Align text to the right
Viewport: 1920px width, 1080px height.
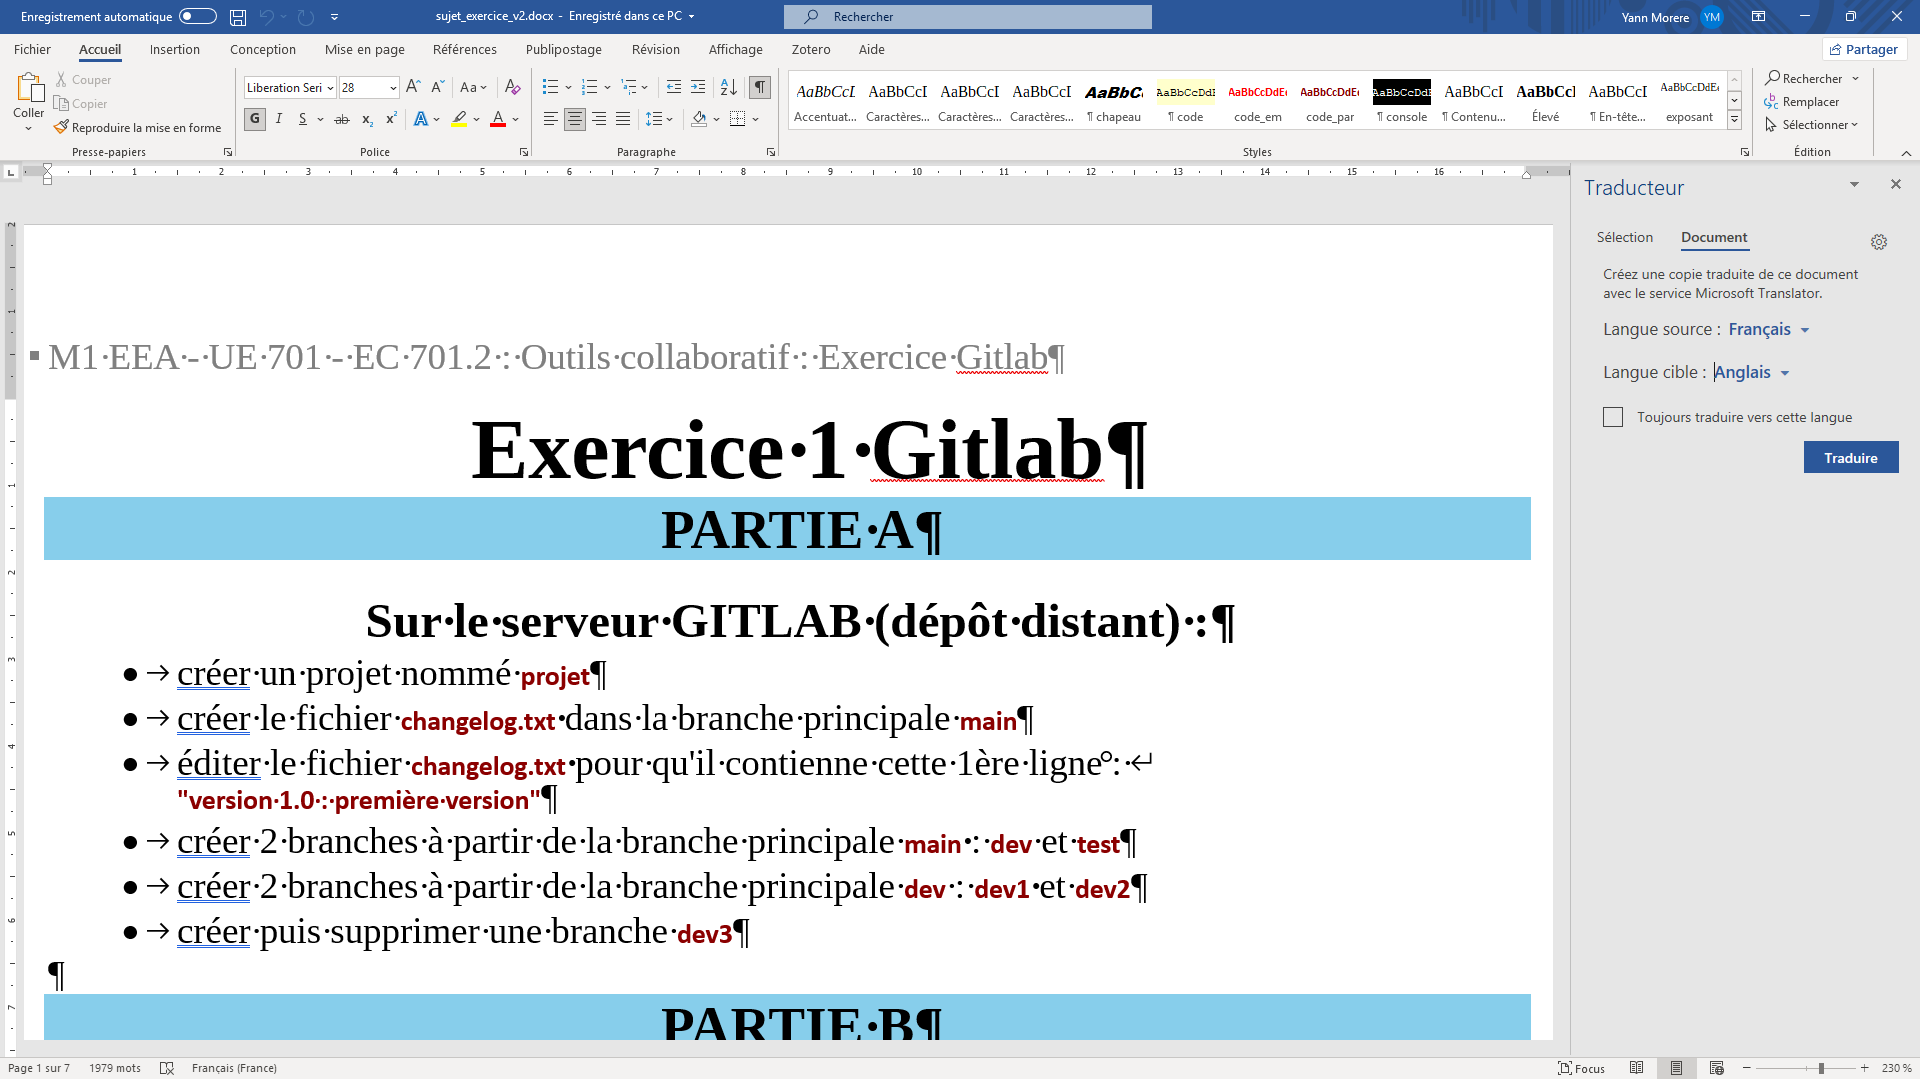(599, 120)
